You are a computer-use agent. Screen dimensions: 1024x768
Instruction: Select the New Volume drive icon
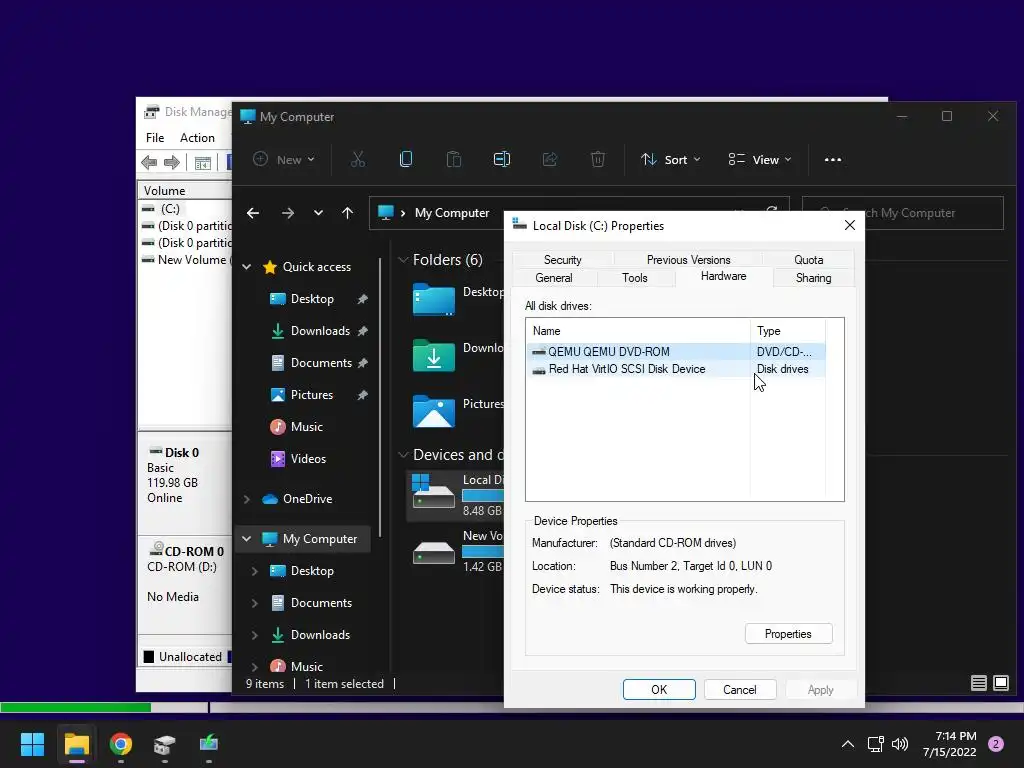(434, 553)
